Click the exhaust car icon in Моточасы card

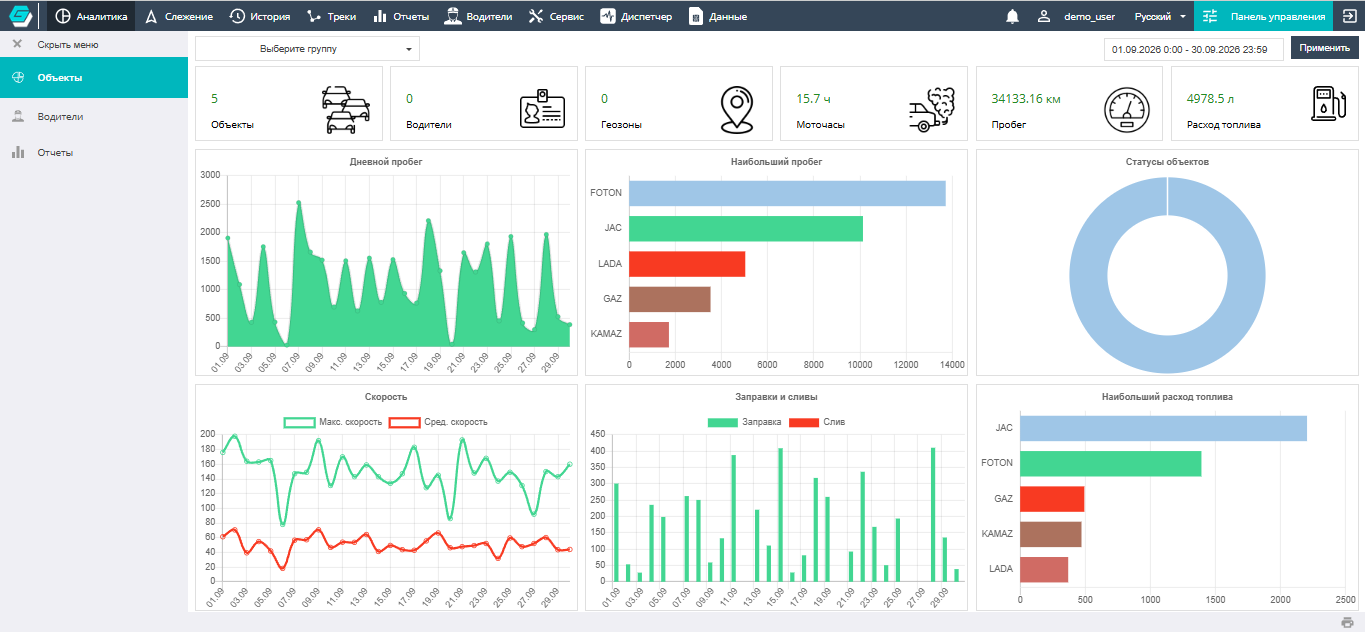point(932,109)
